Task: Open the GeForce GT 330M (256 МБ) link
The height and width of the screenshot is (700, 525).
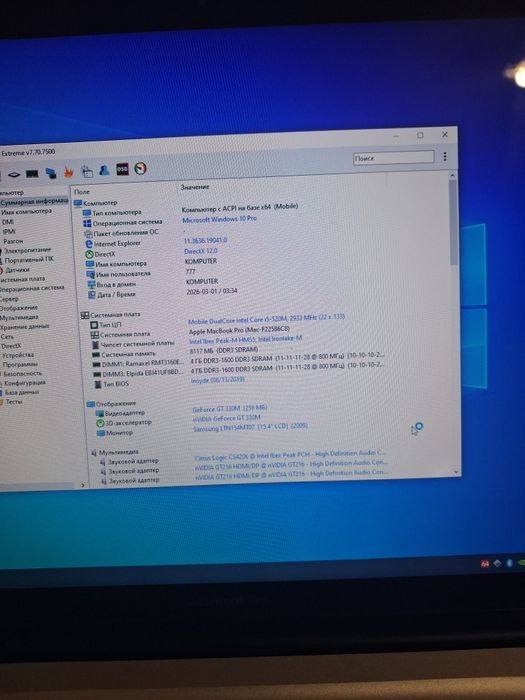Action: point(230,408)
